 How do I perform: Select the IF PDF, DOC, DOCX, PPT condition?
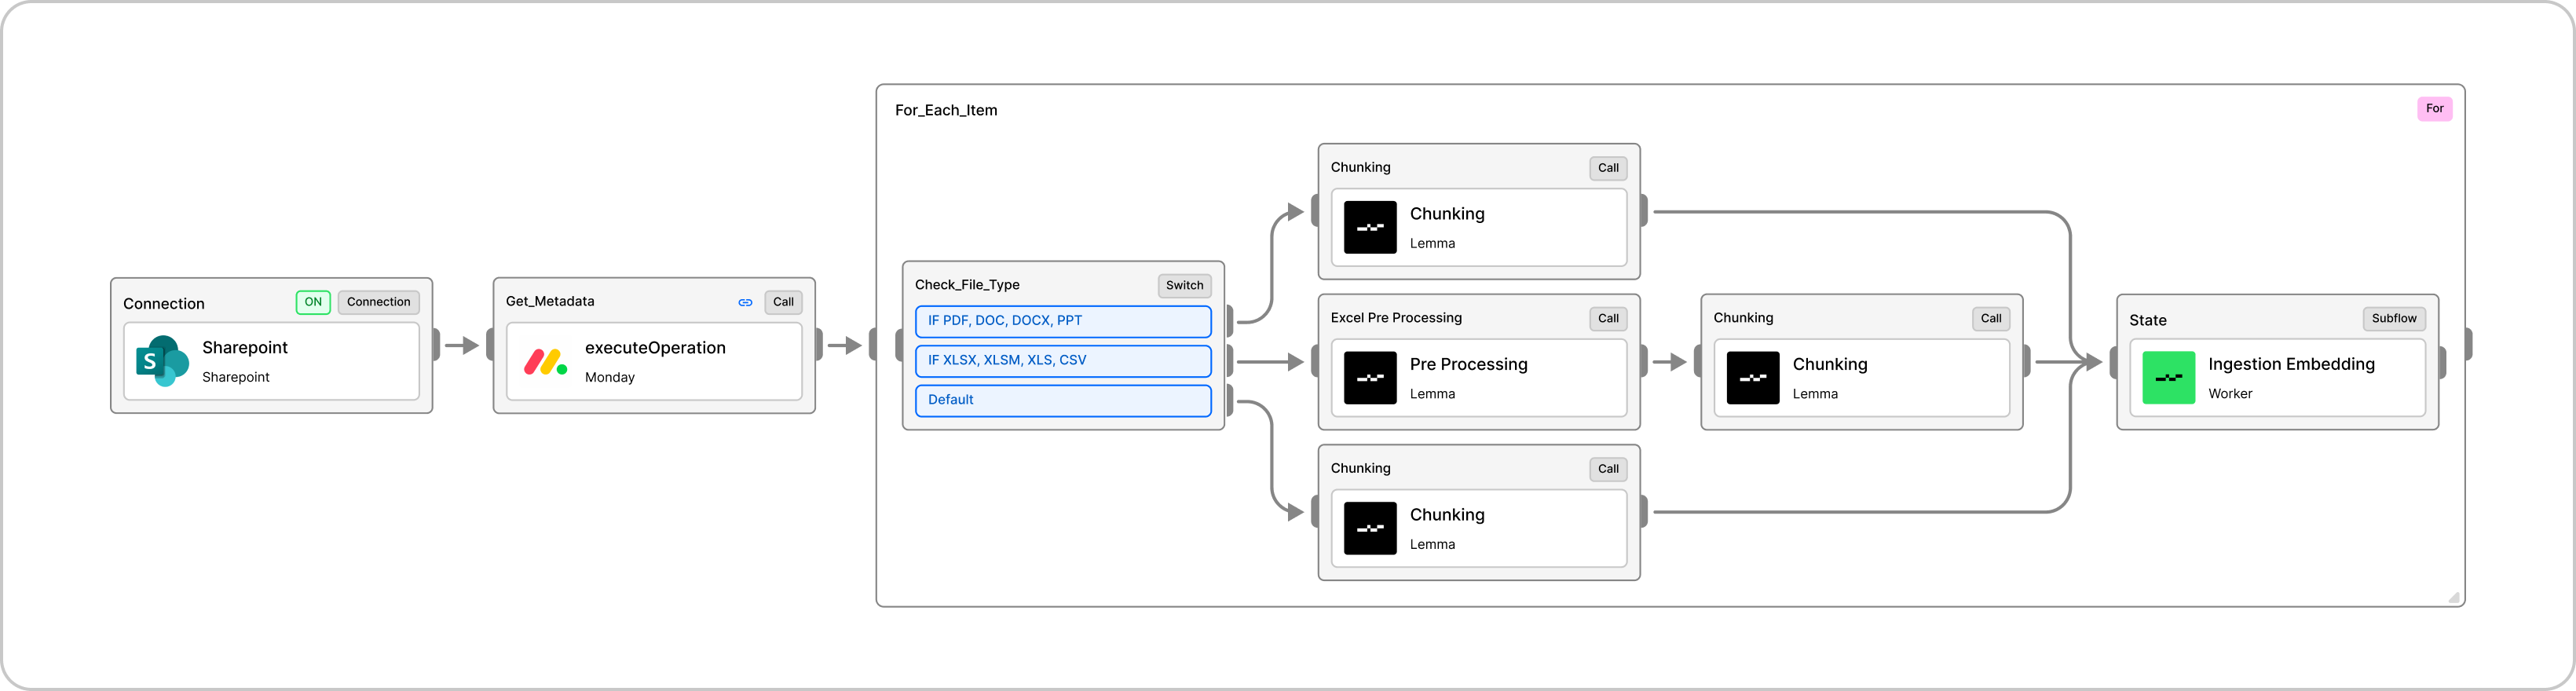point(1062,321)
